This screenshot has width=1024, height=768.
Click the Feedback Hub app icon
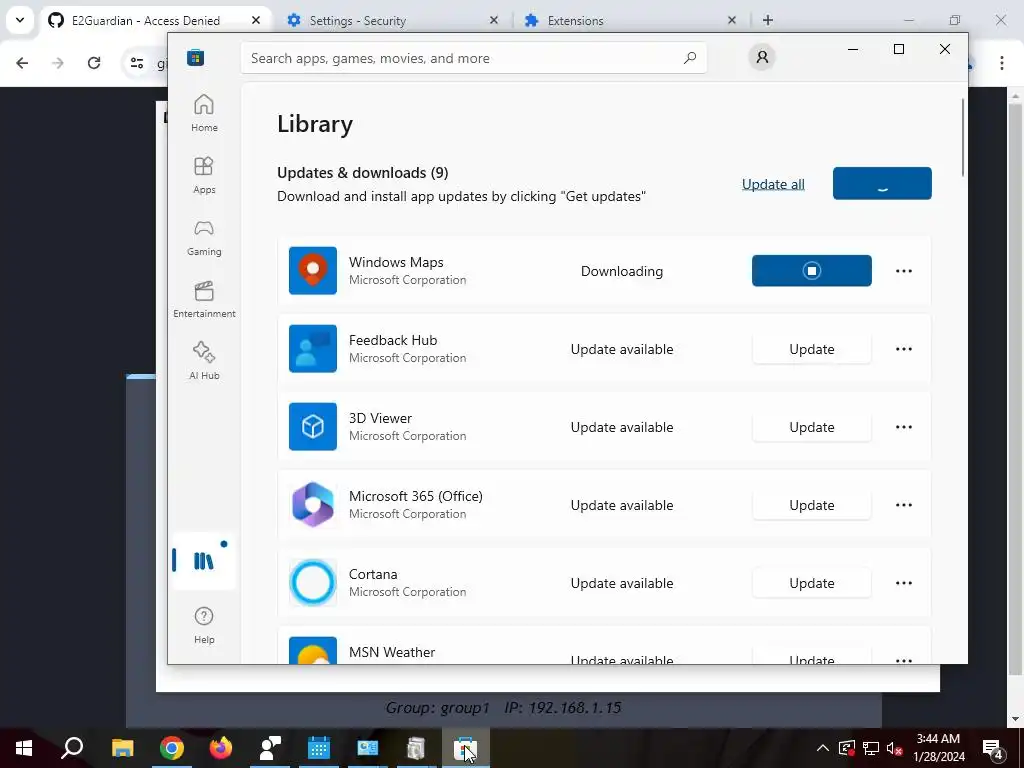[313, 349]
